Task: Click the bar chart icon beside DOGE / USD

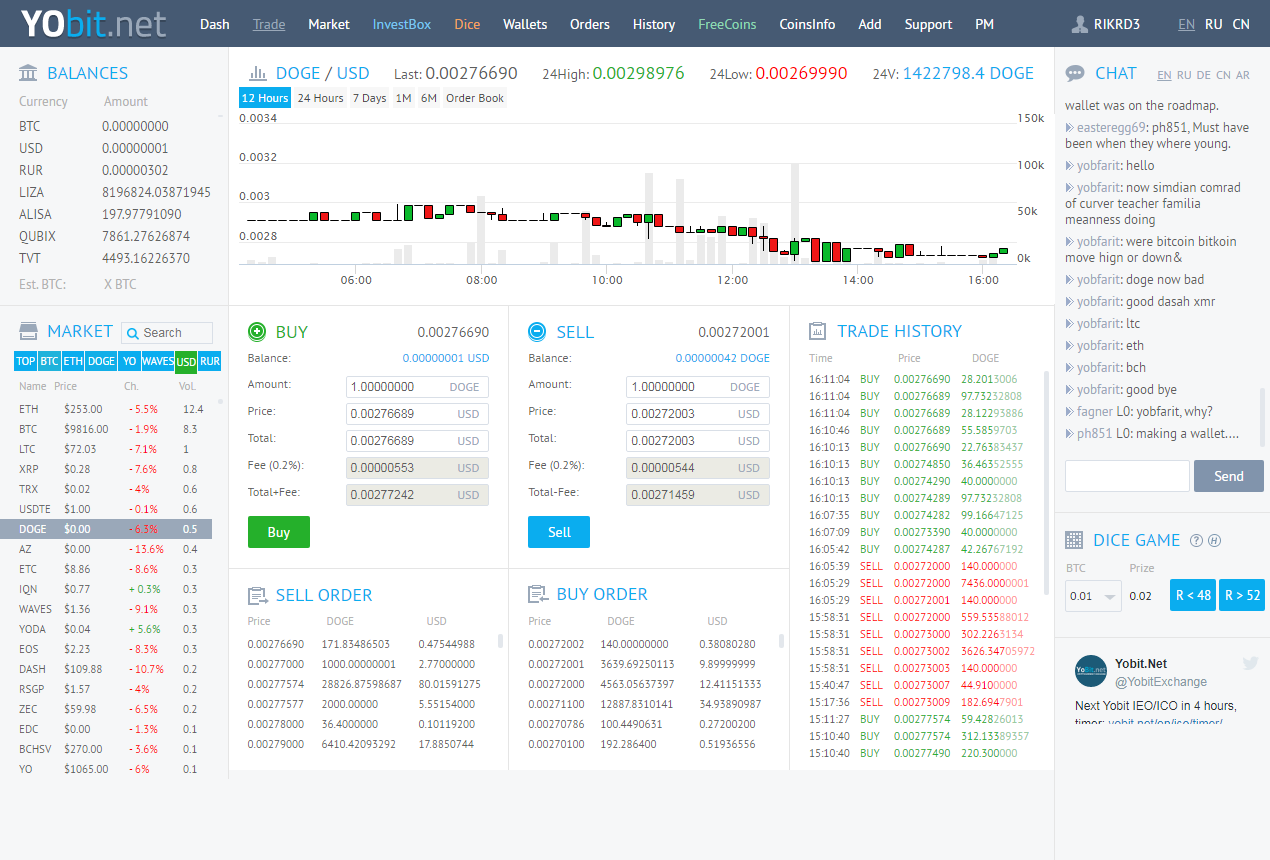Action: [x=258, y=73]
